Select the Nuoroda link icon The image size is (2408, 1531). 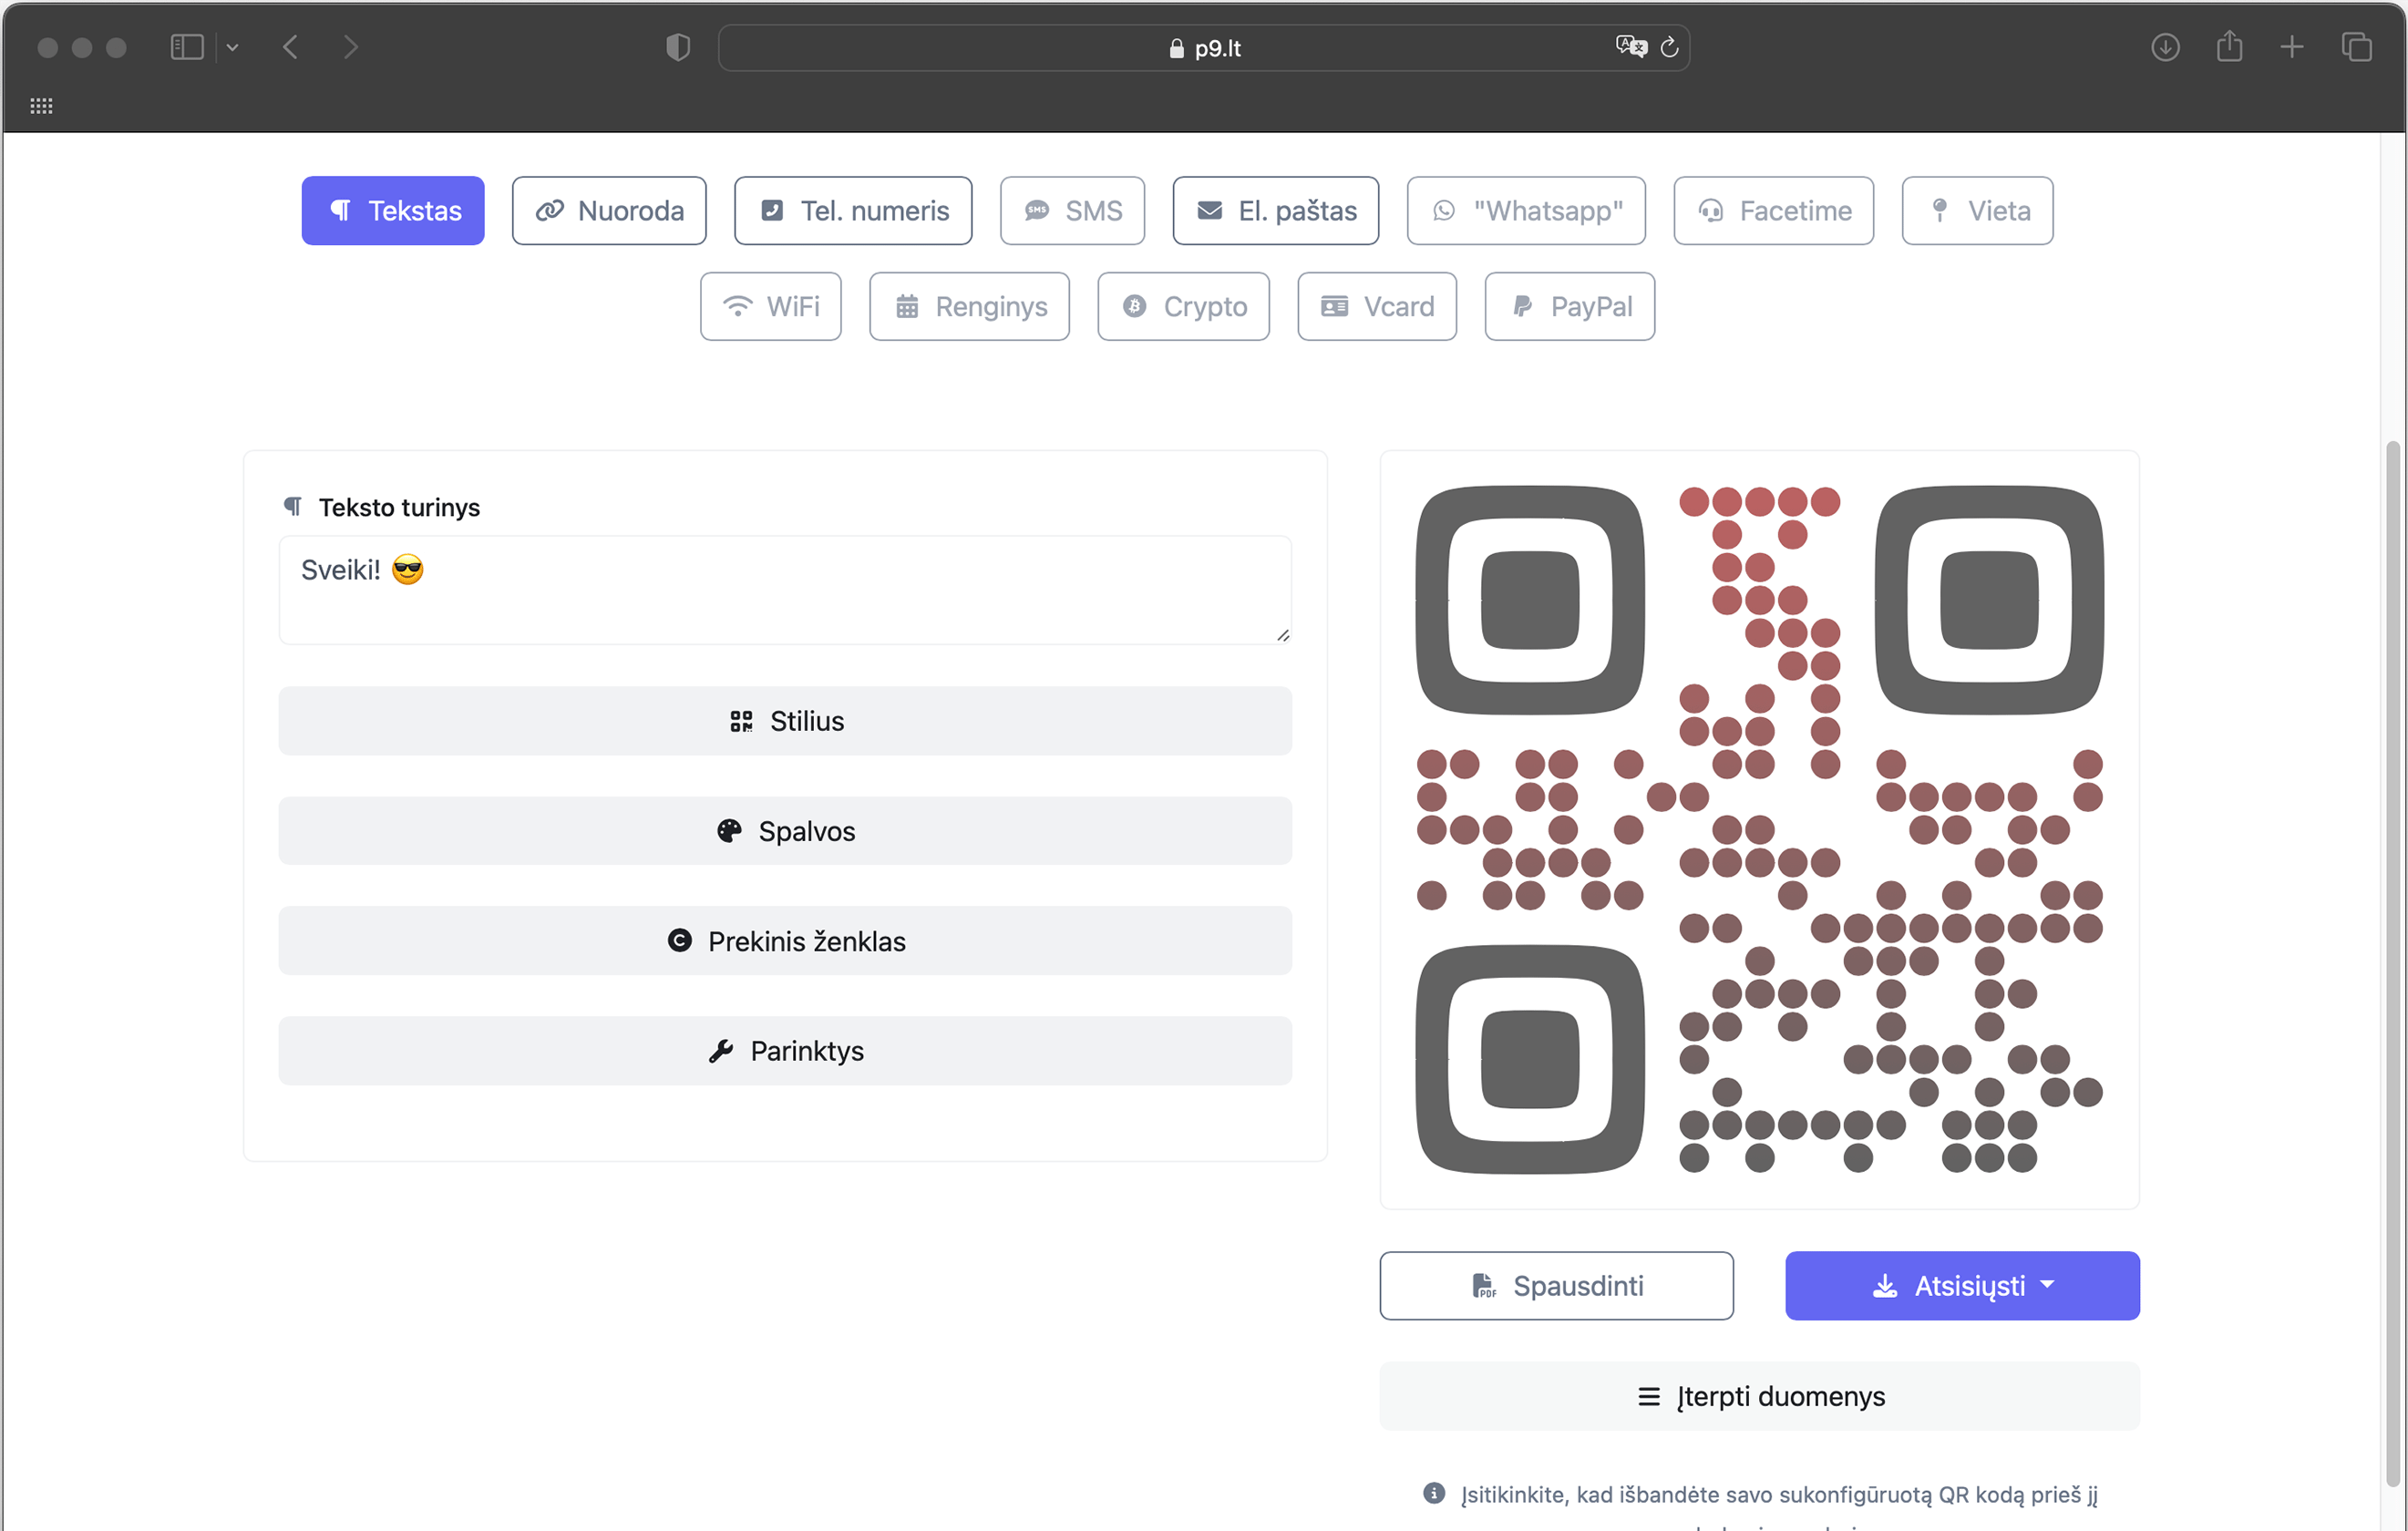pyautogui.click(x=550, y=210)
